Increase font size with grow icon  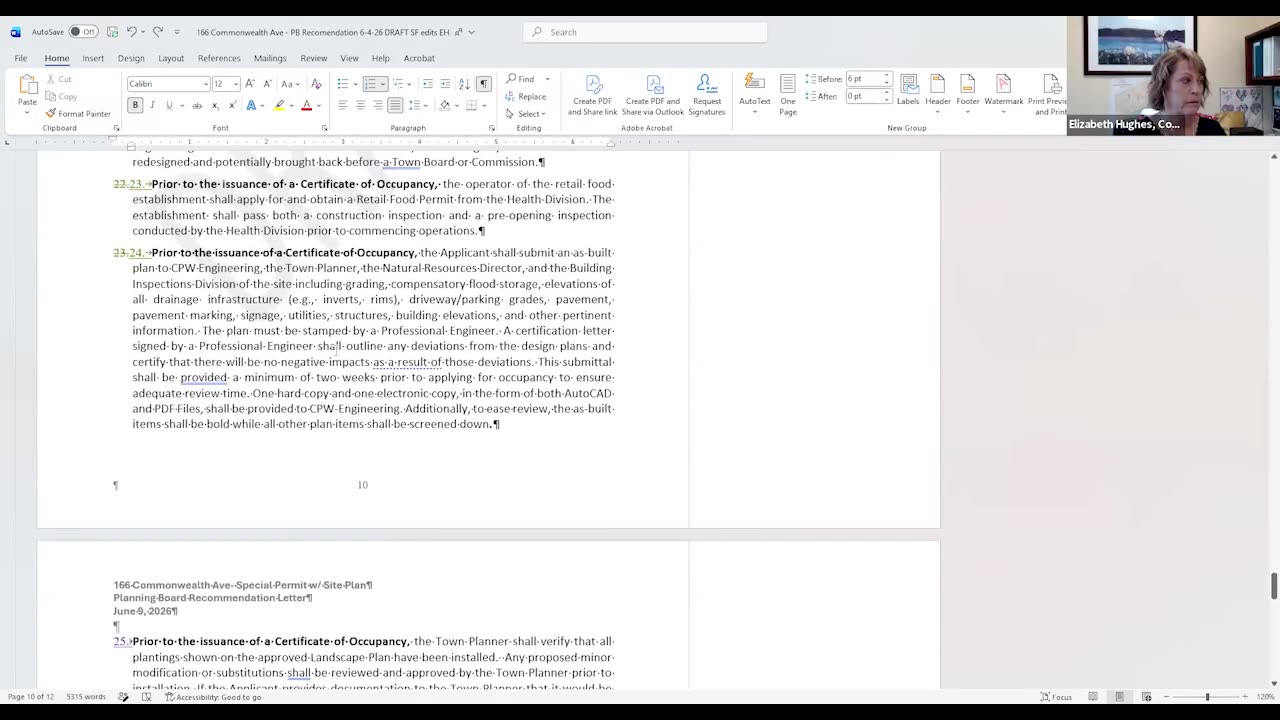250,84
